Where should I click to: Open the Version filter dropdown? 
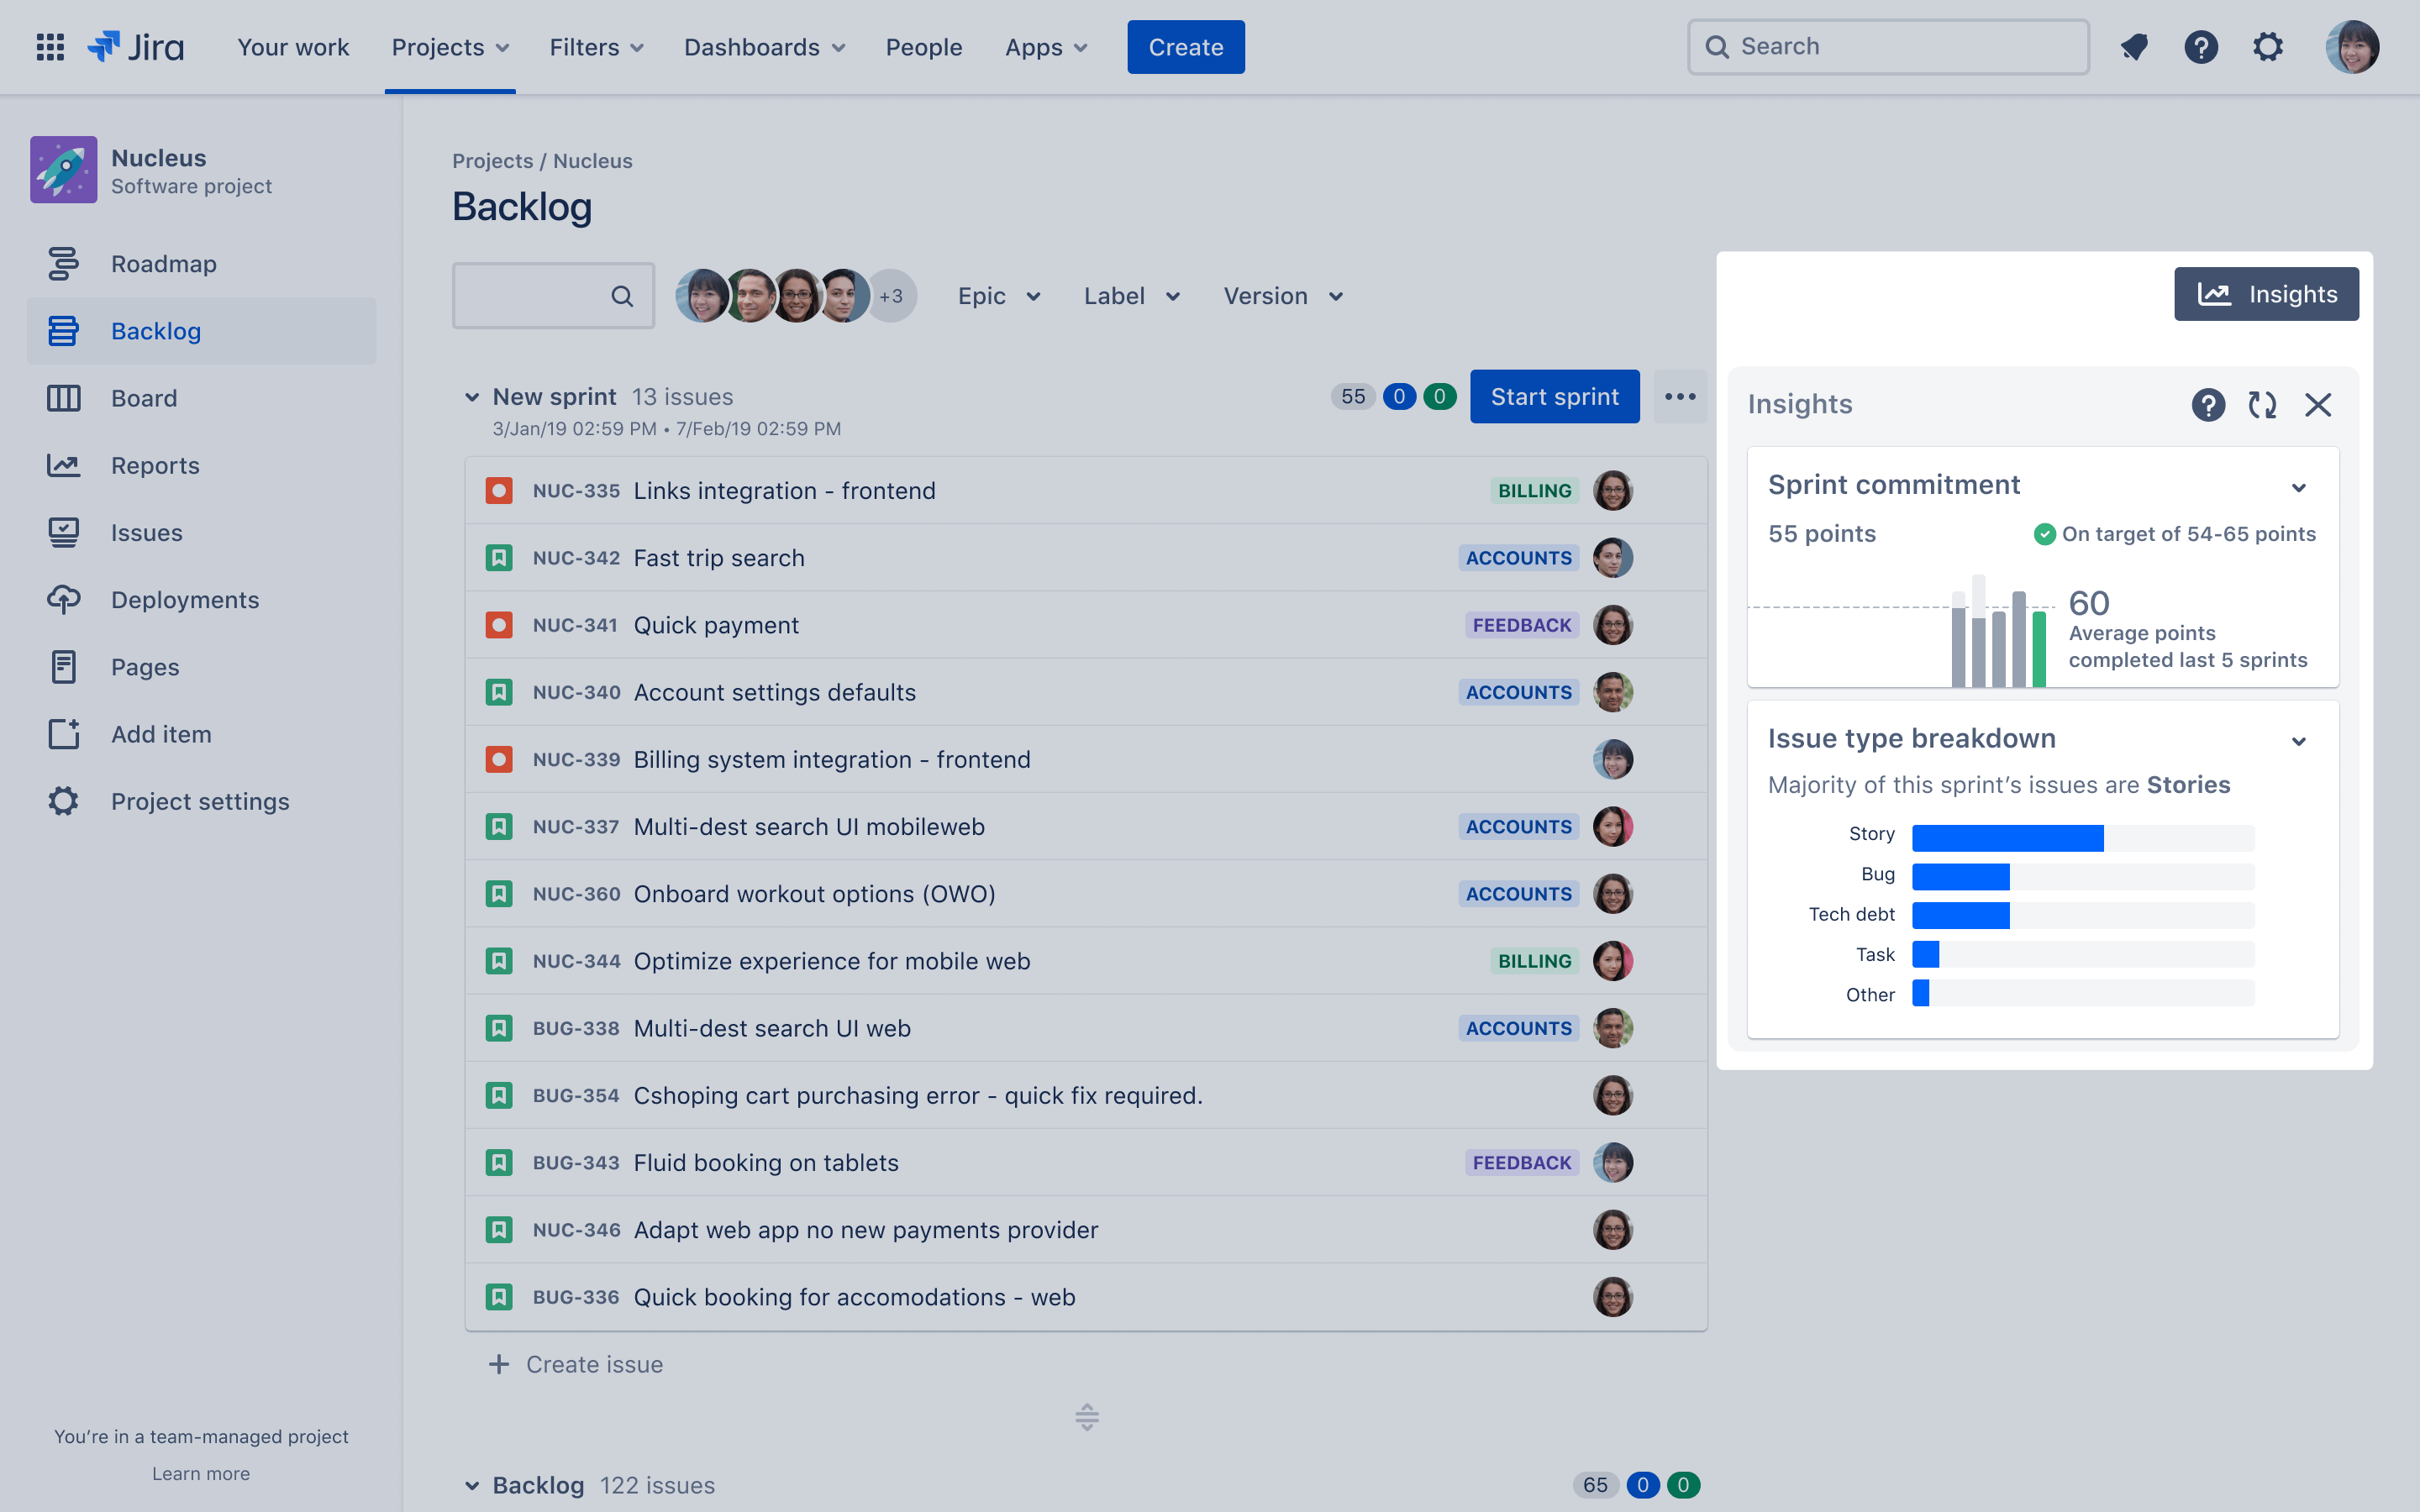1282,294
